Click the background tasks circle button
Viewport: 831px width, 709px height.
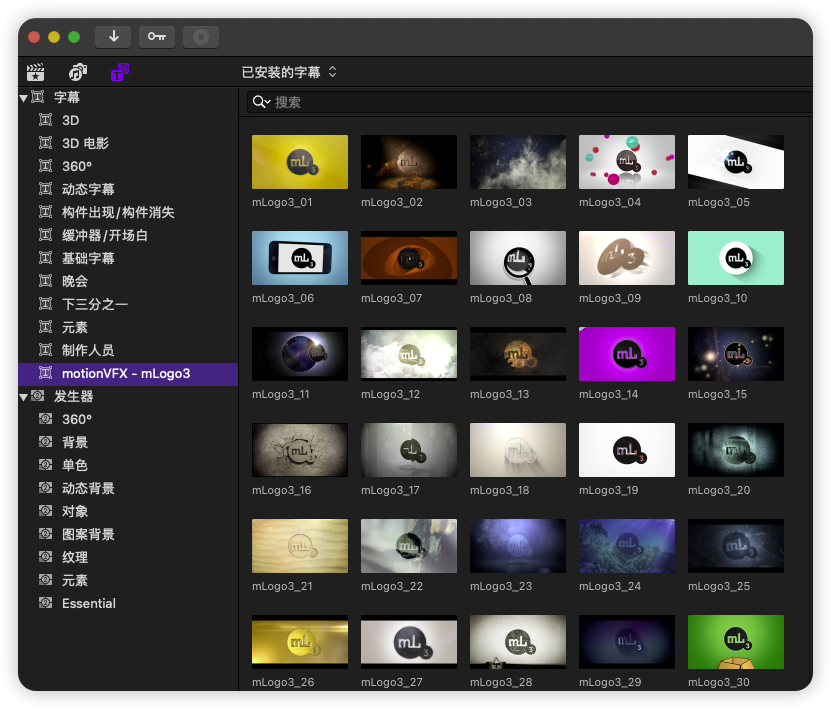(201, 37)
